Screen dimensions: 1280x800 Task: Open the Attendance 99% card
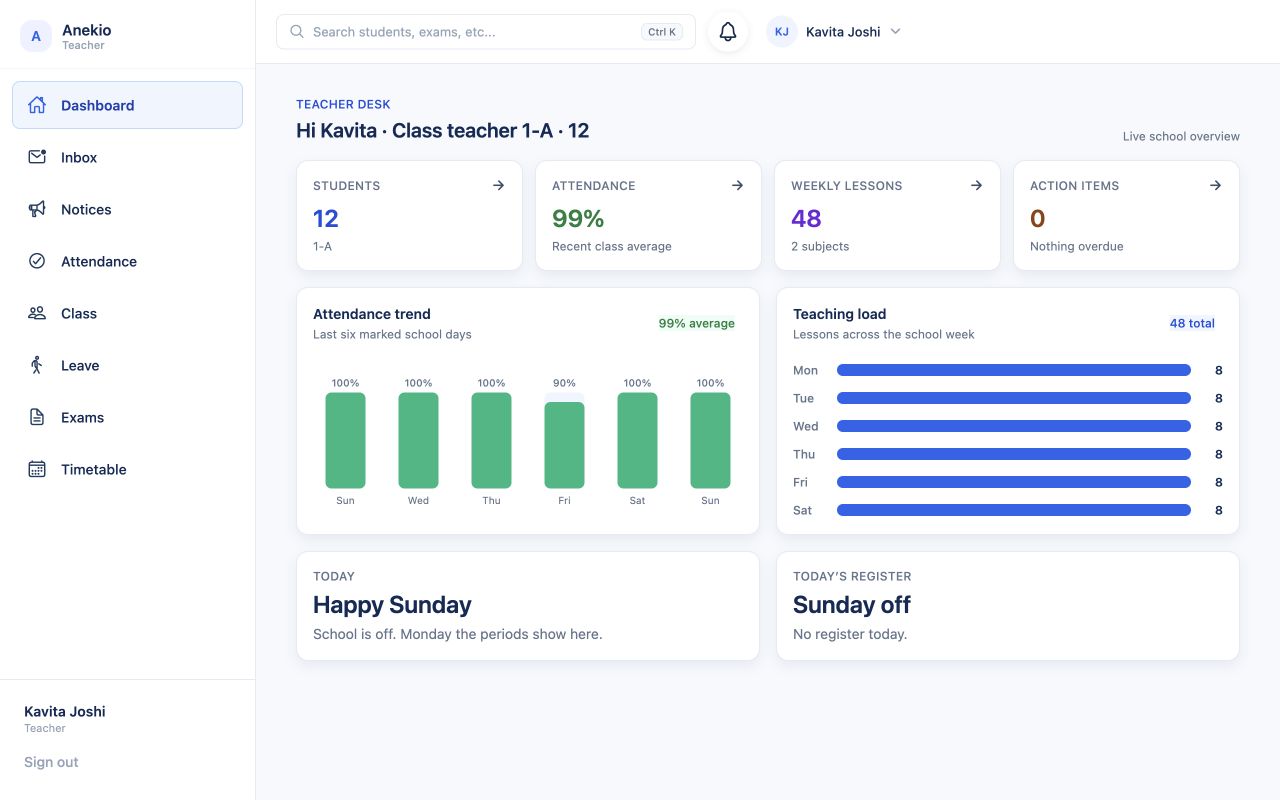click(648, 216)
